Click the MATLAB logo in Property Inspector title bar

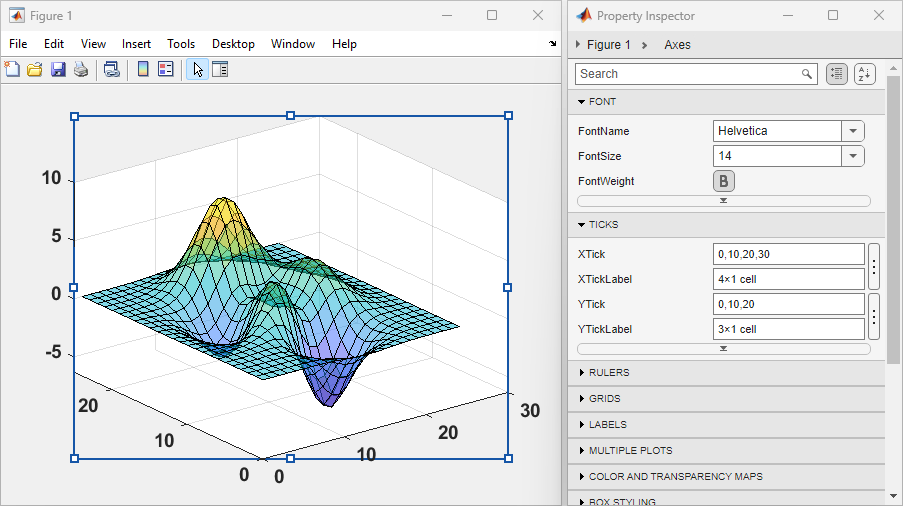click(584, 16)
